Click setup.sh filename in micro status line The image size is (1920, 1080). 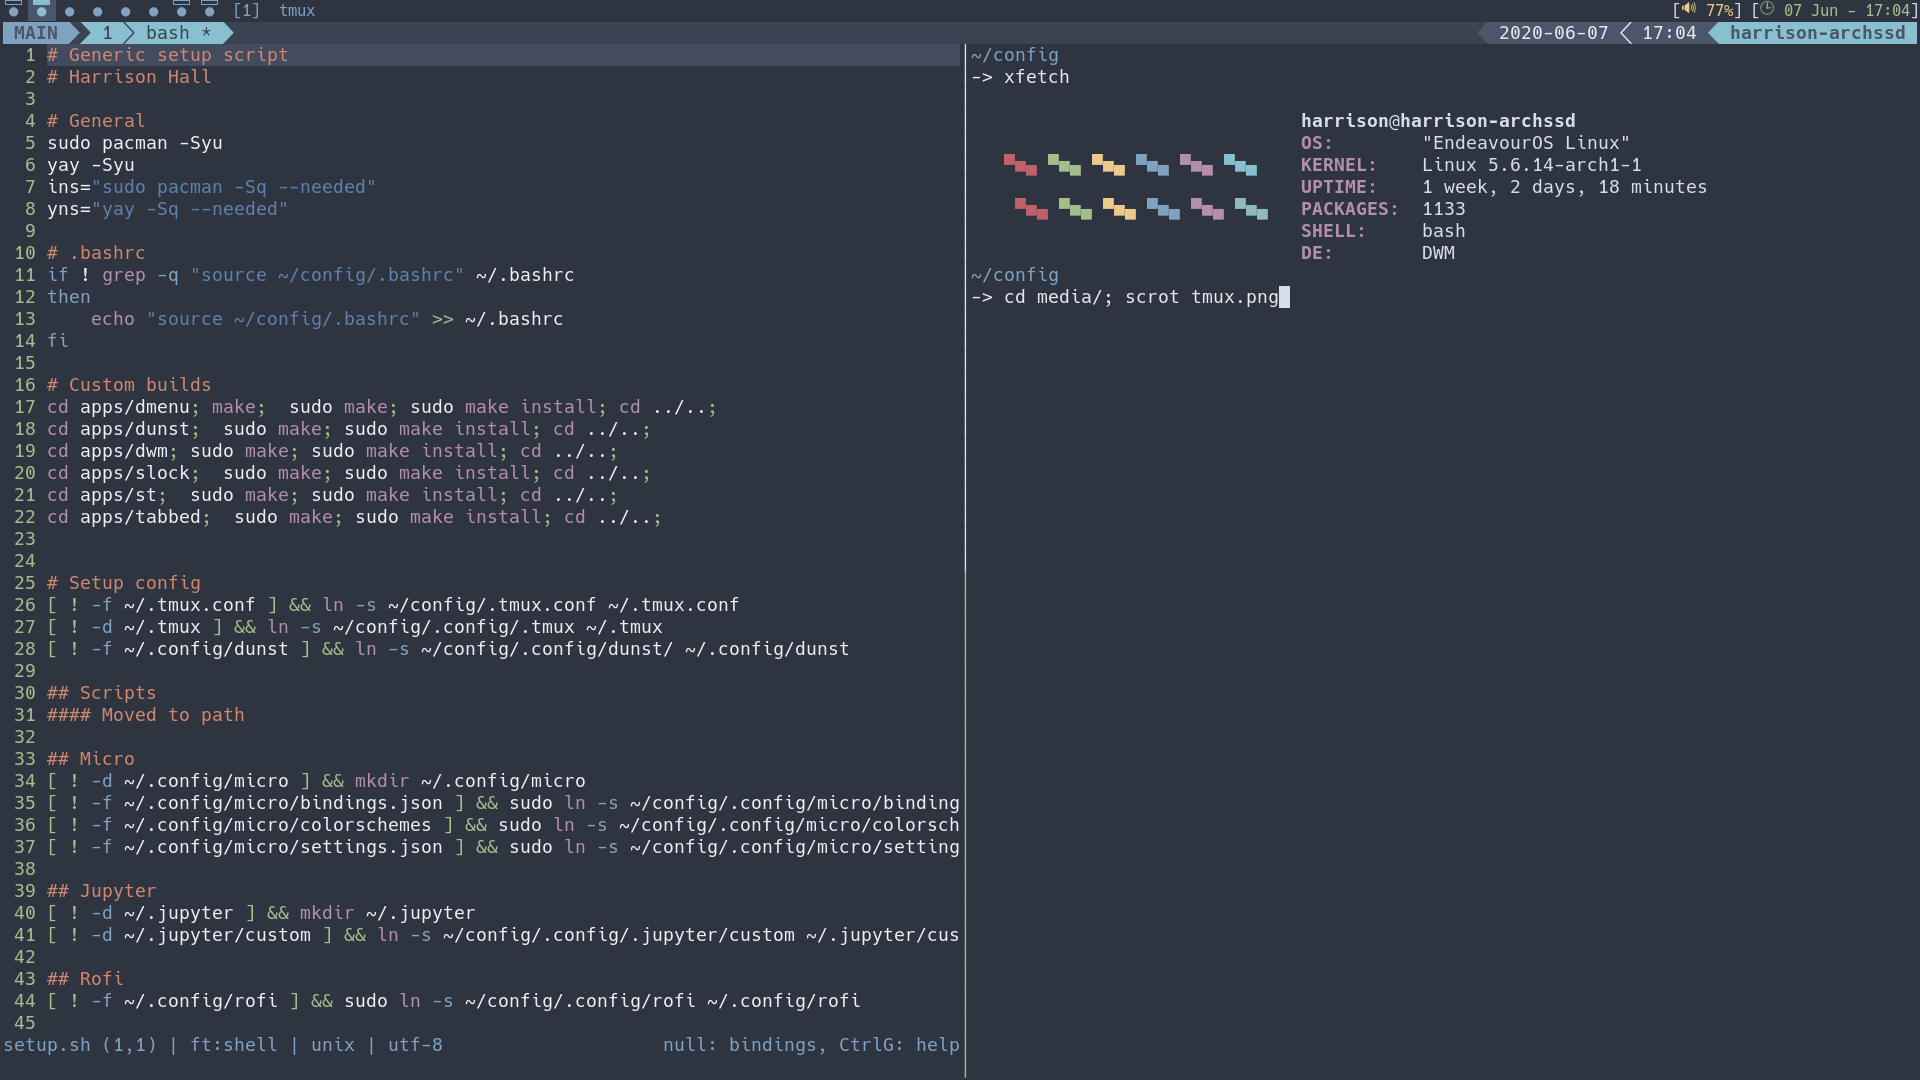tap(47, 1045)
